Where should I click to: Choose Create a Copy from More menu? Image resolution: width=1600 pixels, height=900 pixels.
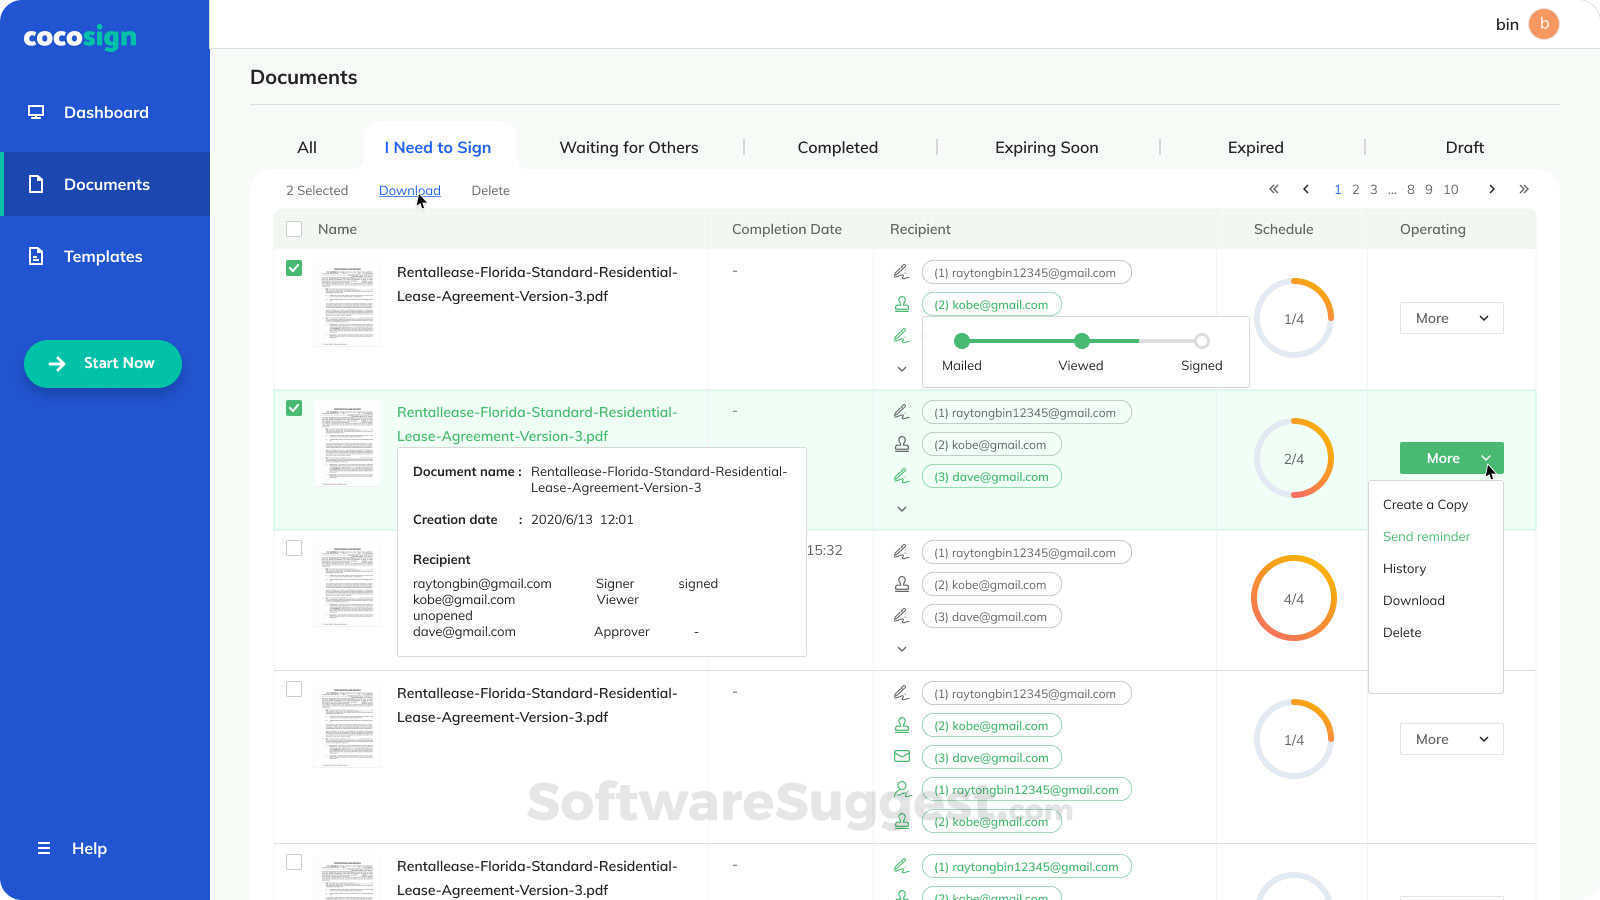coord(1425,504)
